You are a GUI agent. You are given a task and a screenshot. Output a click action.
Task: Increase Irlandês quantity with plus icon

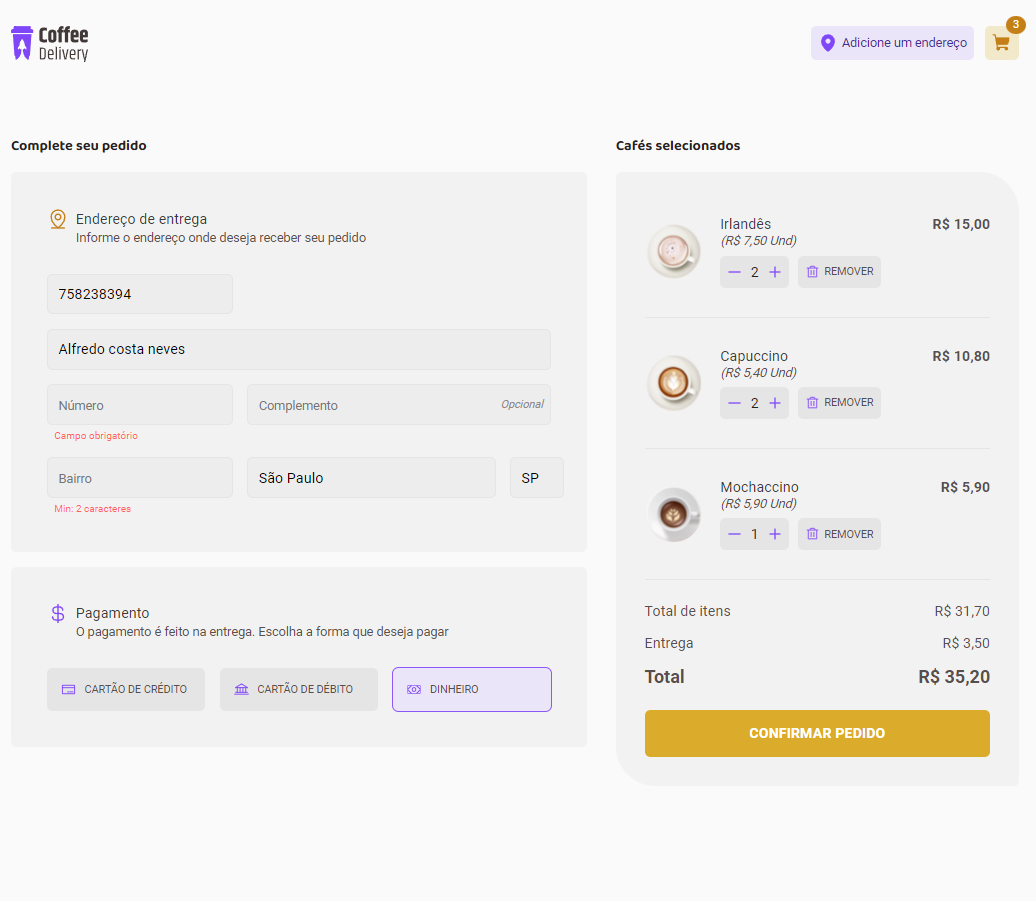point(775,272)
